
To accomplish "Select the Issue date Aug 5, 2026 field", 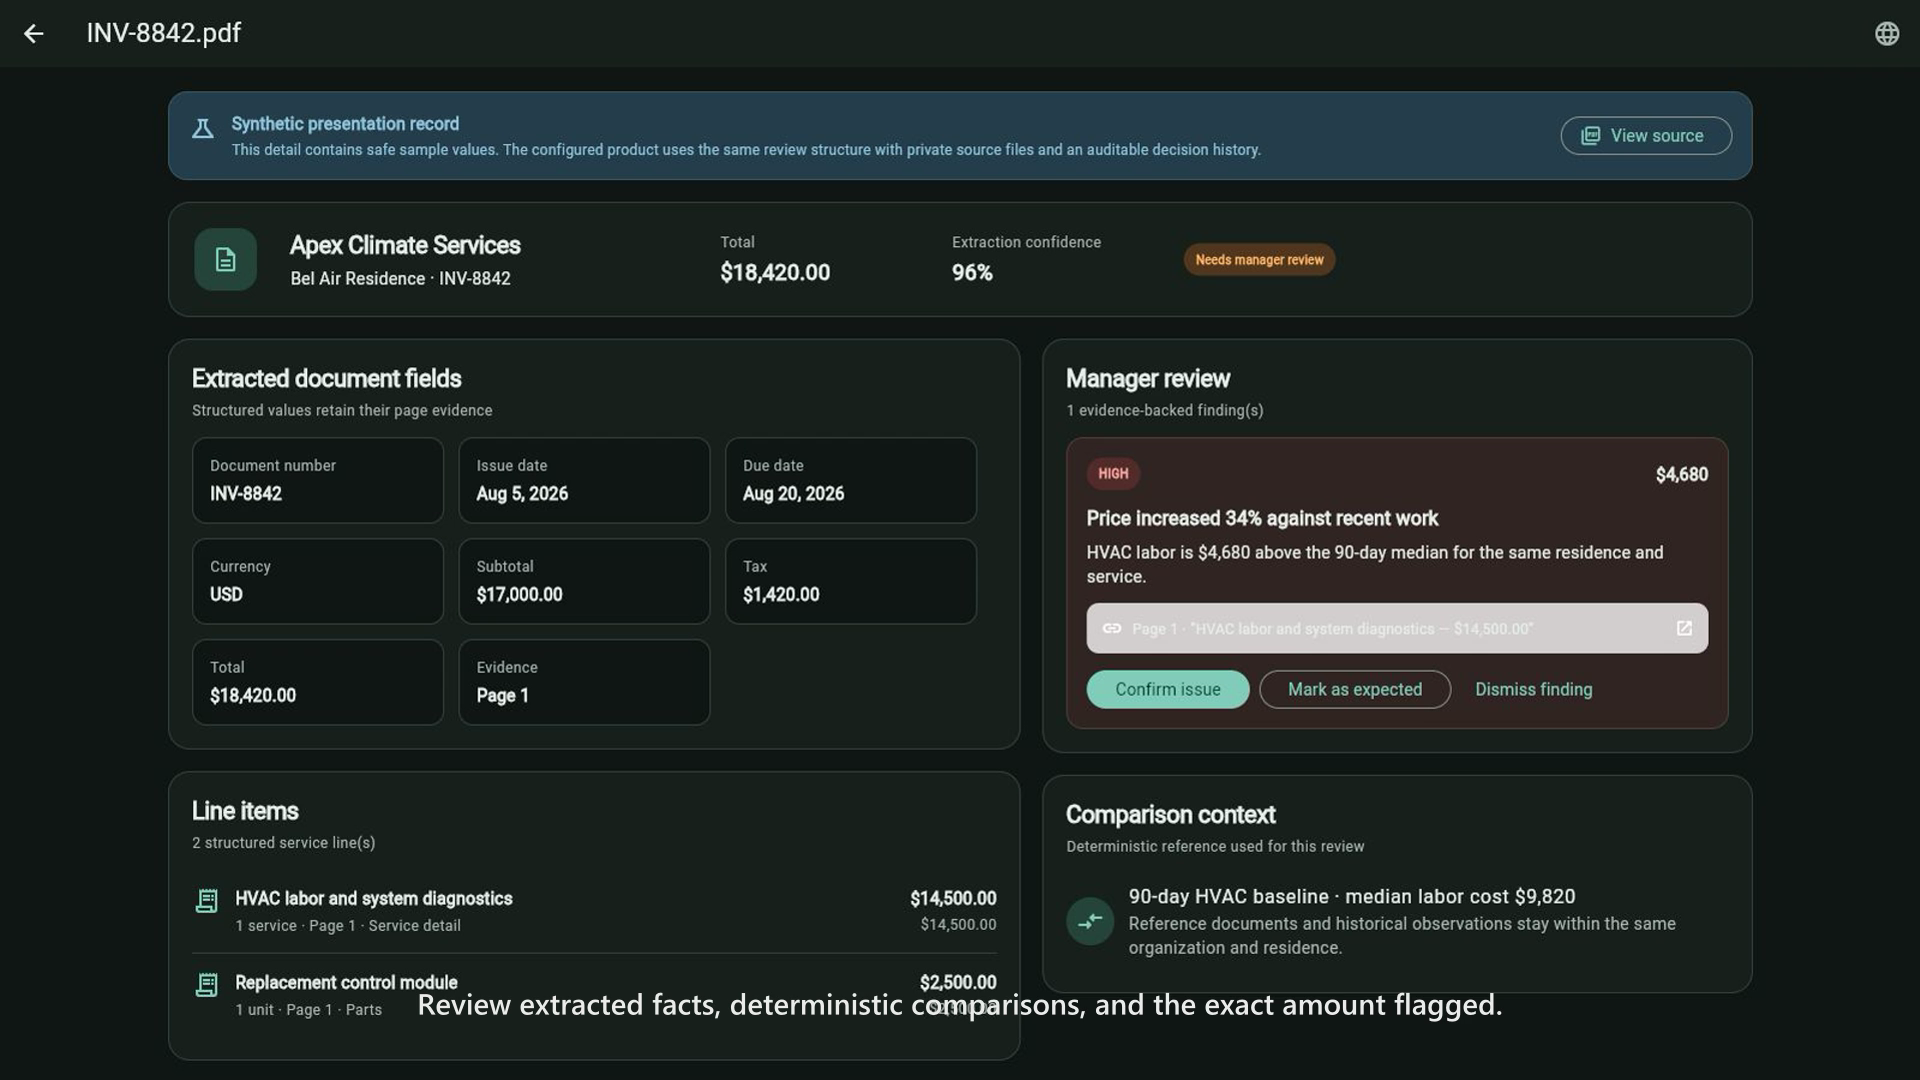I will [x=584, y=480].
